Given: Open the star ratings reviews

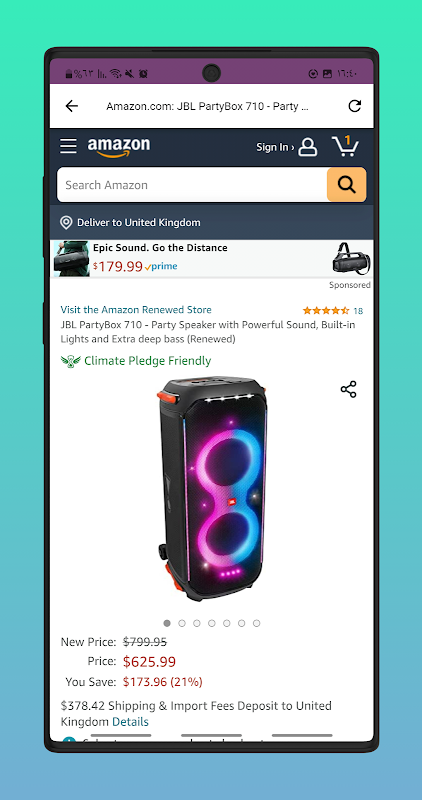Looking at the screenshot, I should pyautogui.click(x=333, y=311).
